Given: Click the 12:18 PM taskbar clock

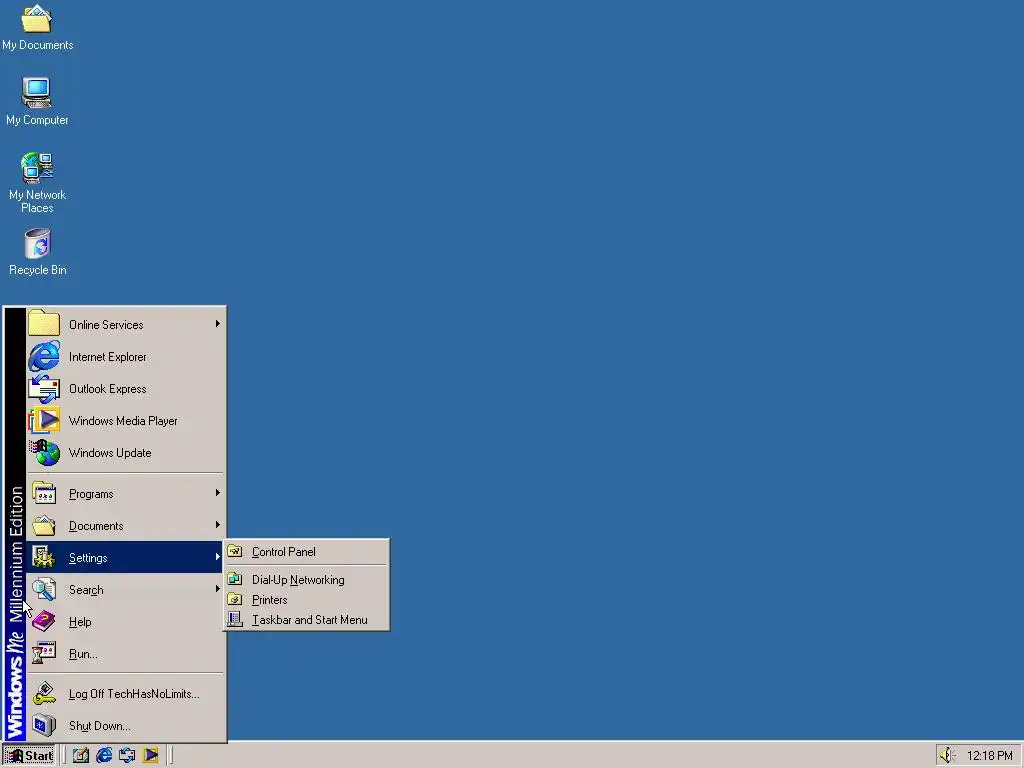Looking at the screenshot, I should 989,756.
